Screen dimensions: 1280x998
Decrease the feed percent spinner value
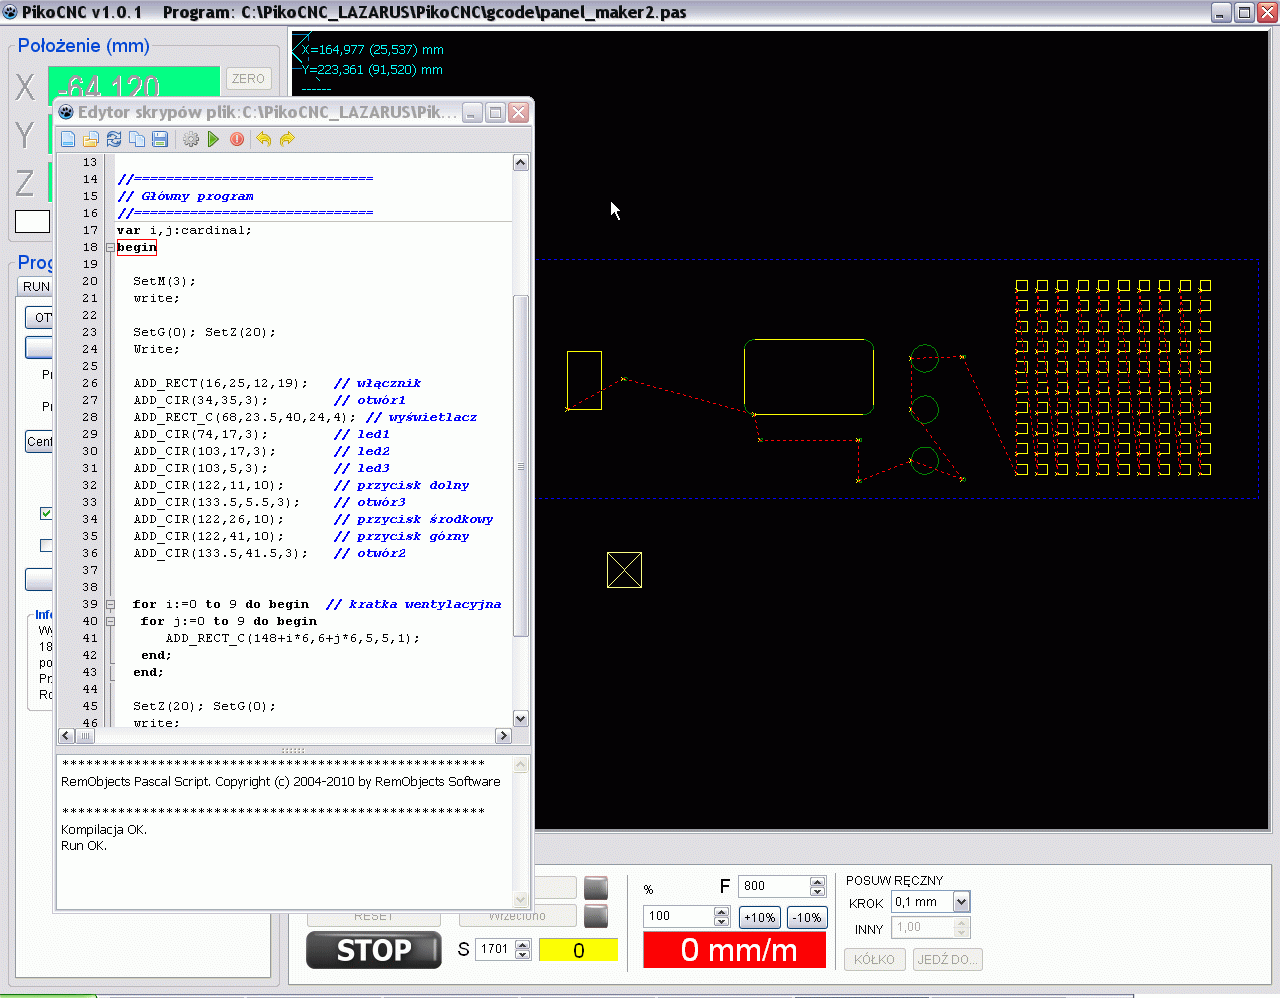point(722,921)
